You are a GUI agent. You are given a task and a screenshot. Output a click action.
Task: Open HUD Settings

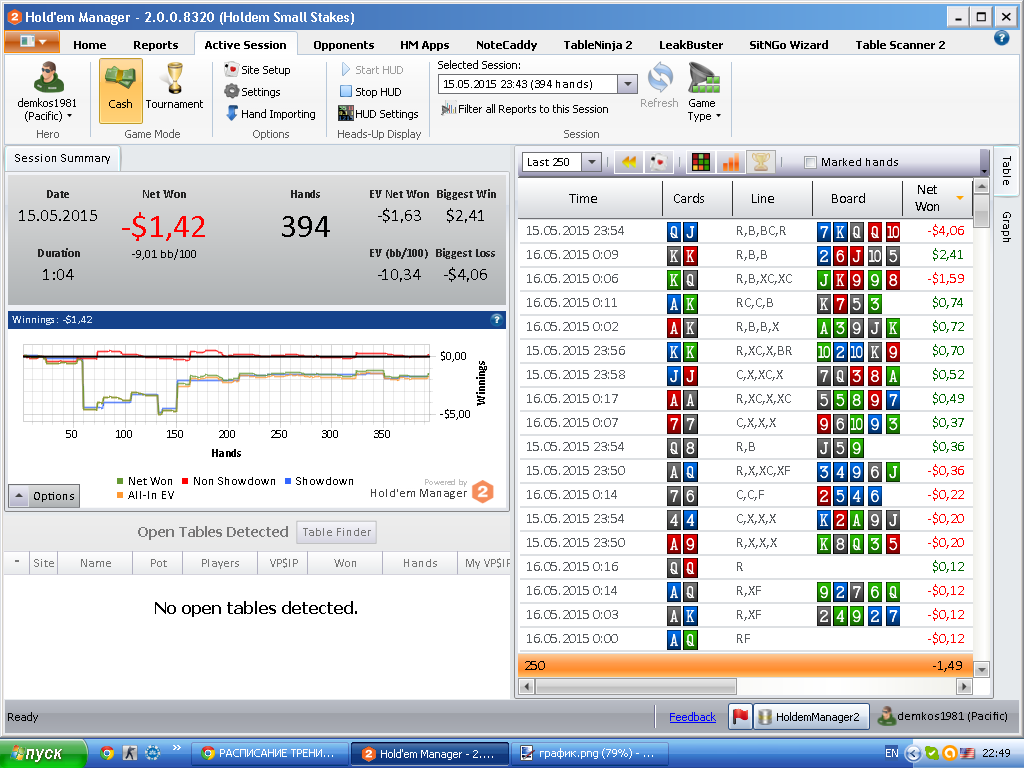[378, 114]
